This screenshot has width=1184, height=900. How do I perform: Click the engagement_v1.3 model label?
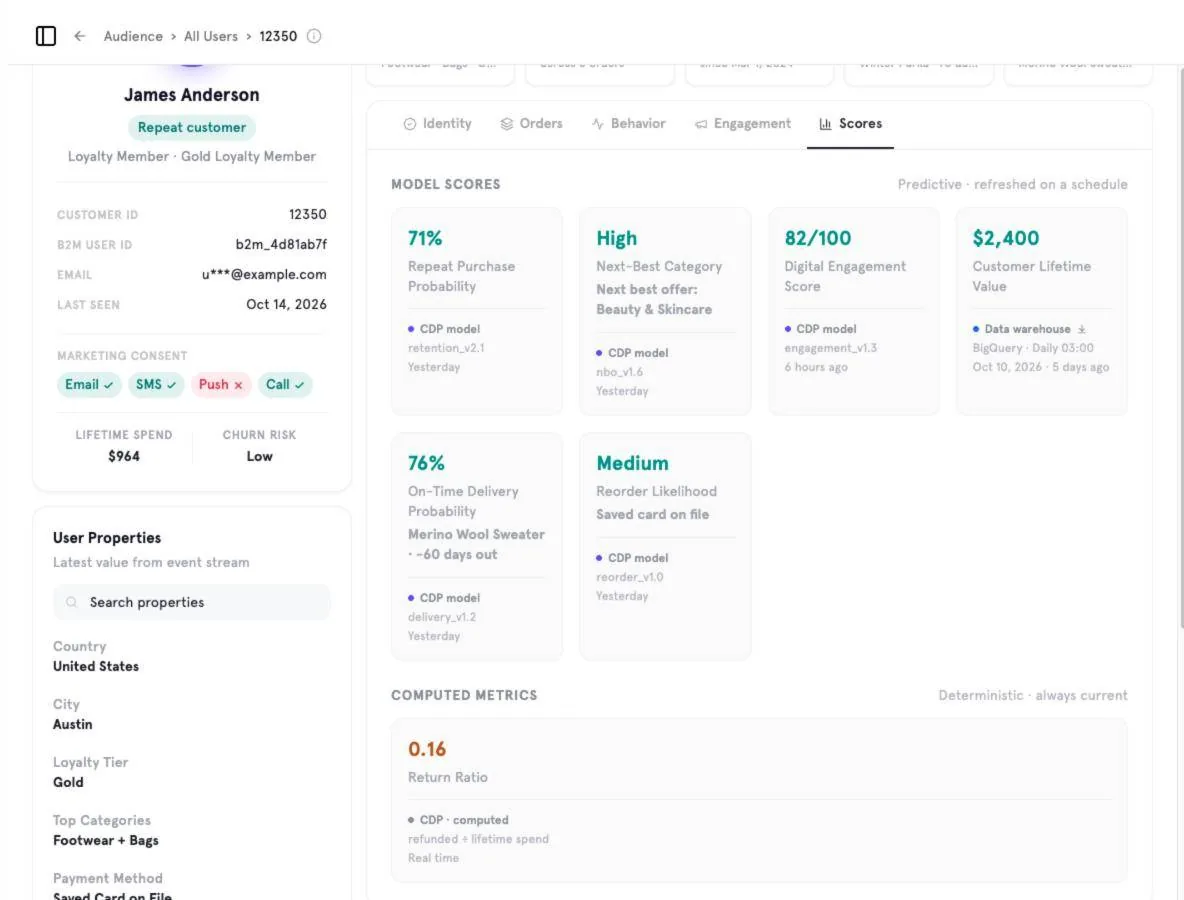pyautogui.click(x=831, y=348)
